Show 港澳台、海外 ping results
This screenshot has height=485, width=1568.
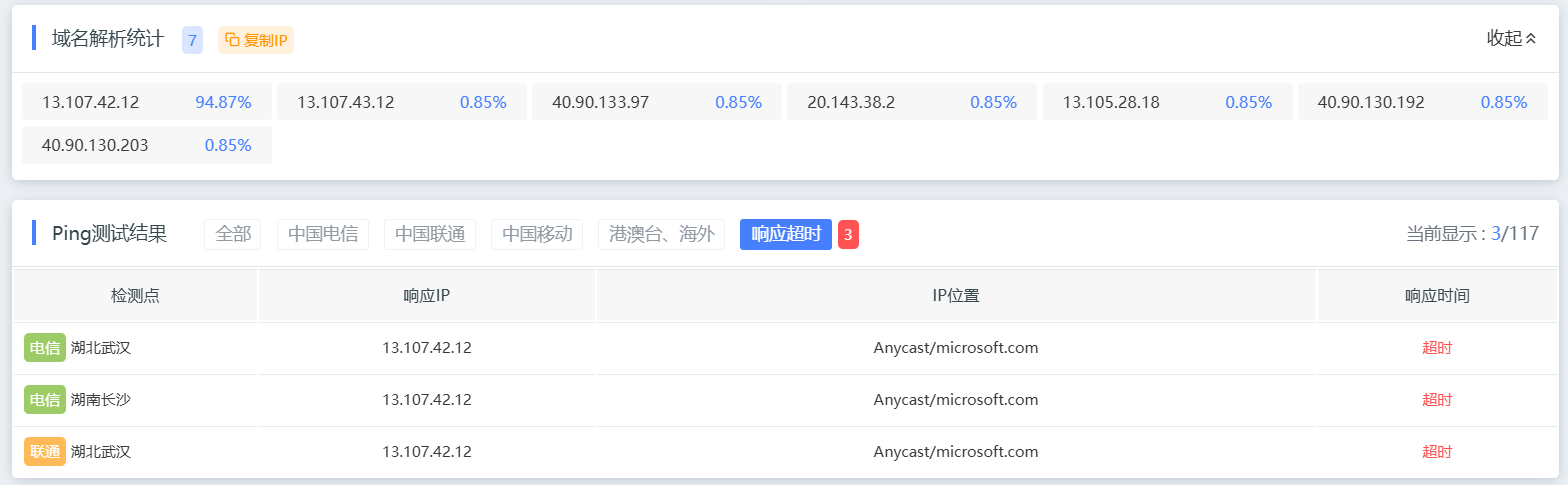(661, 234)
